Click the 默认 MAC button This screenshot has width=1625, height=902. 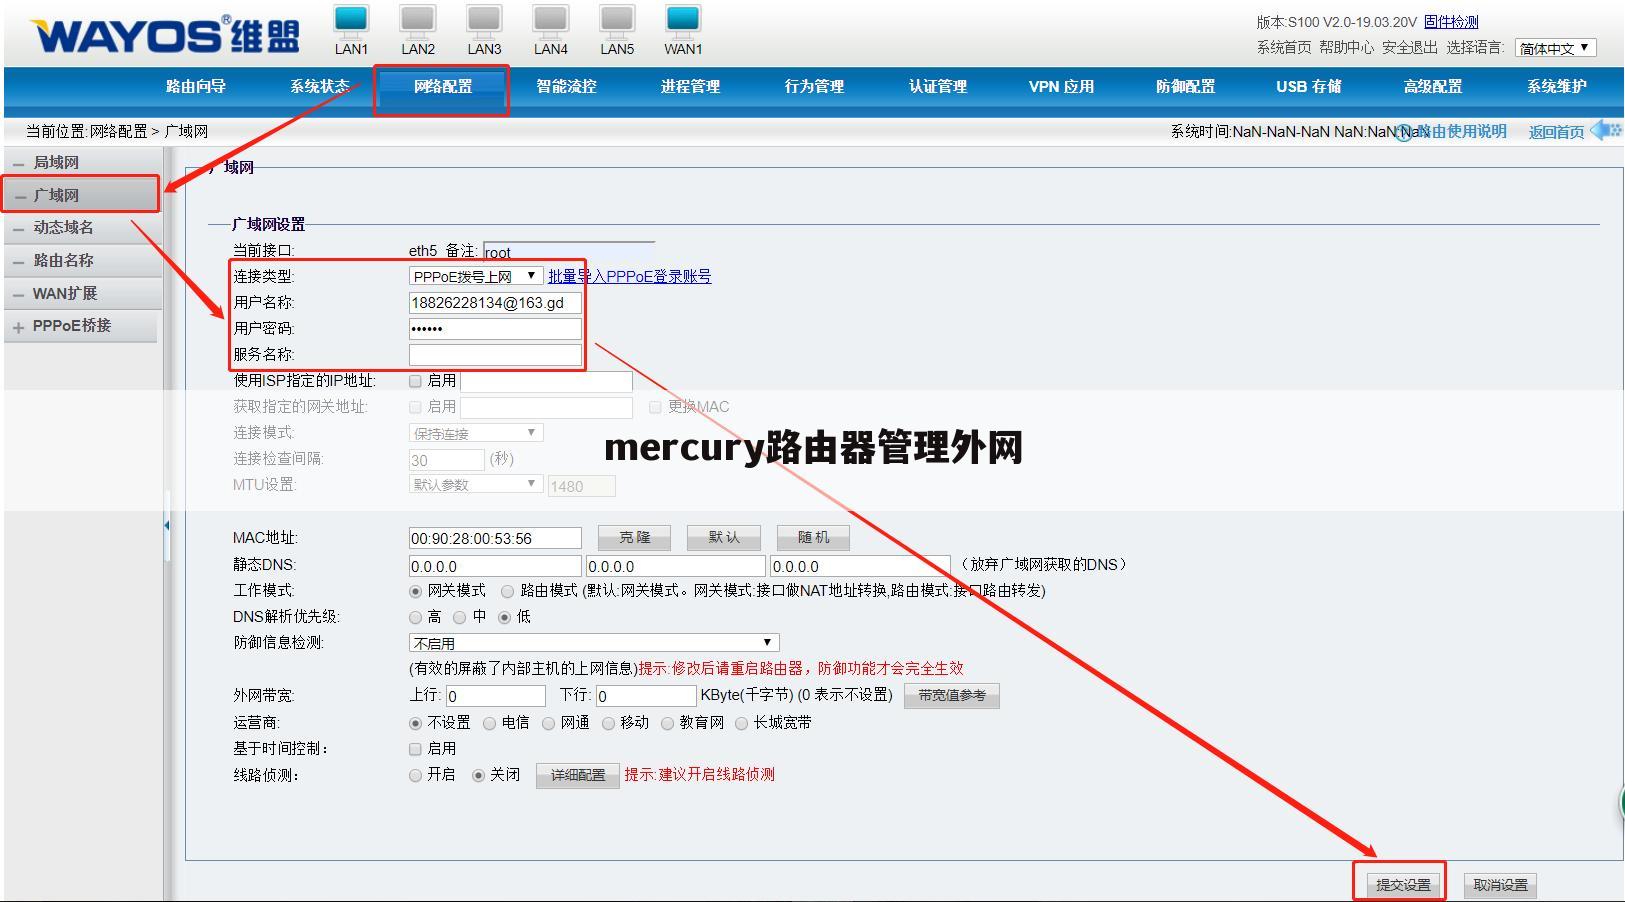pyautogui.click(x=724, y=538)
